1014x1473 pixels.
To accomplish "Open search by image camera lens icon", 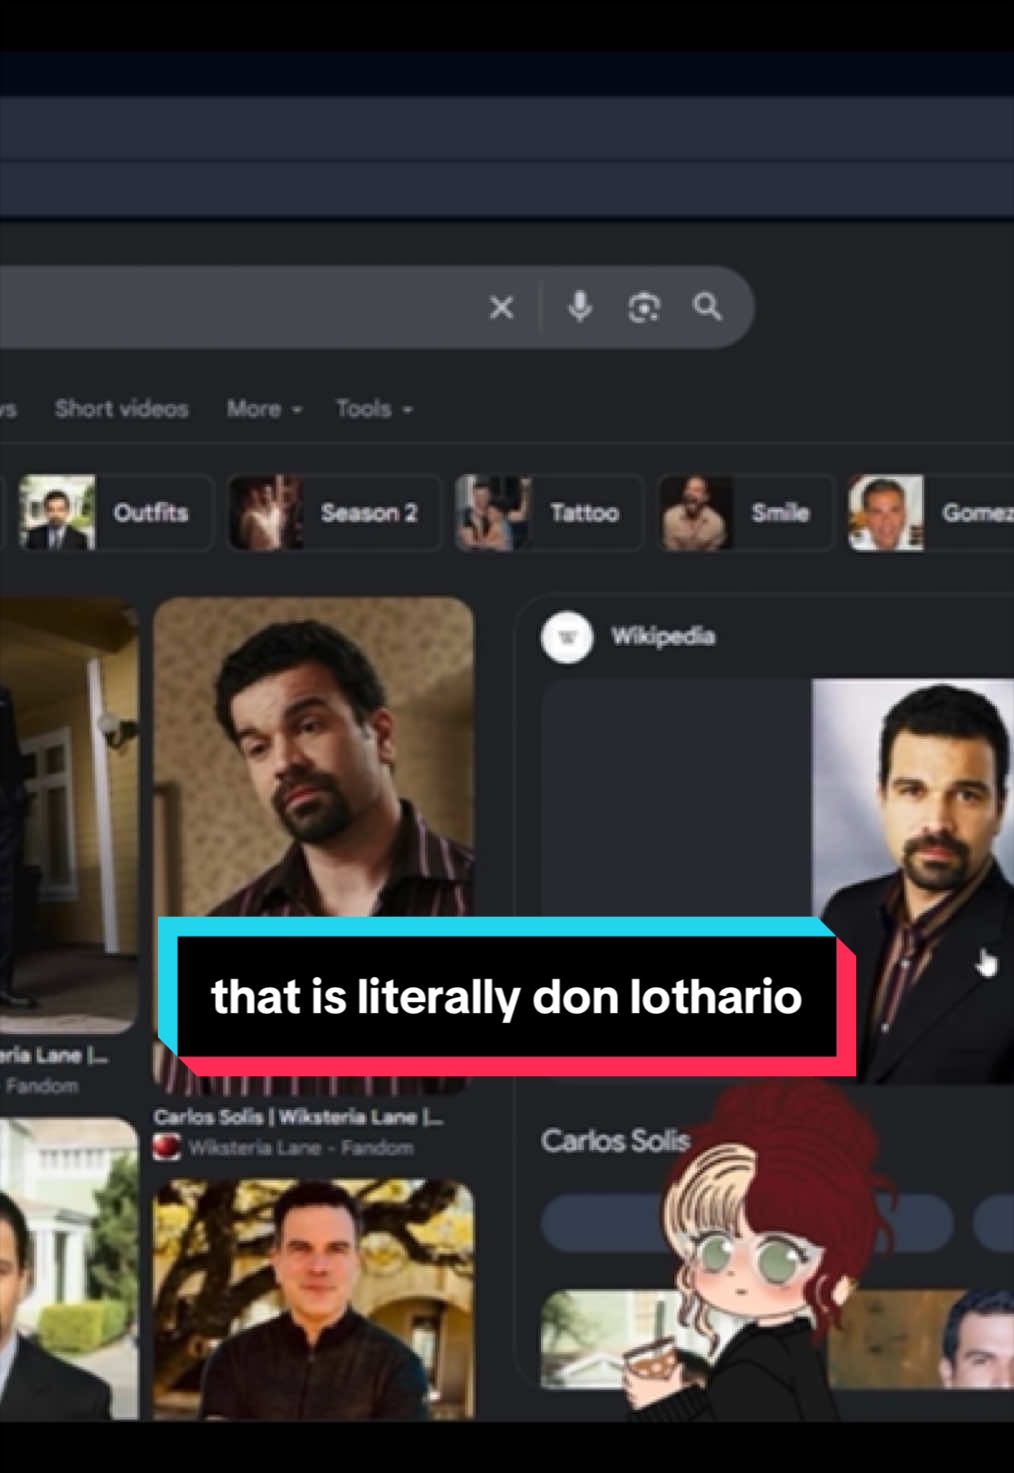I will (x=643, y=307).
